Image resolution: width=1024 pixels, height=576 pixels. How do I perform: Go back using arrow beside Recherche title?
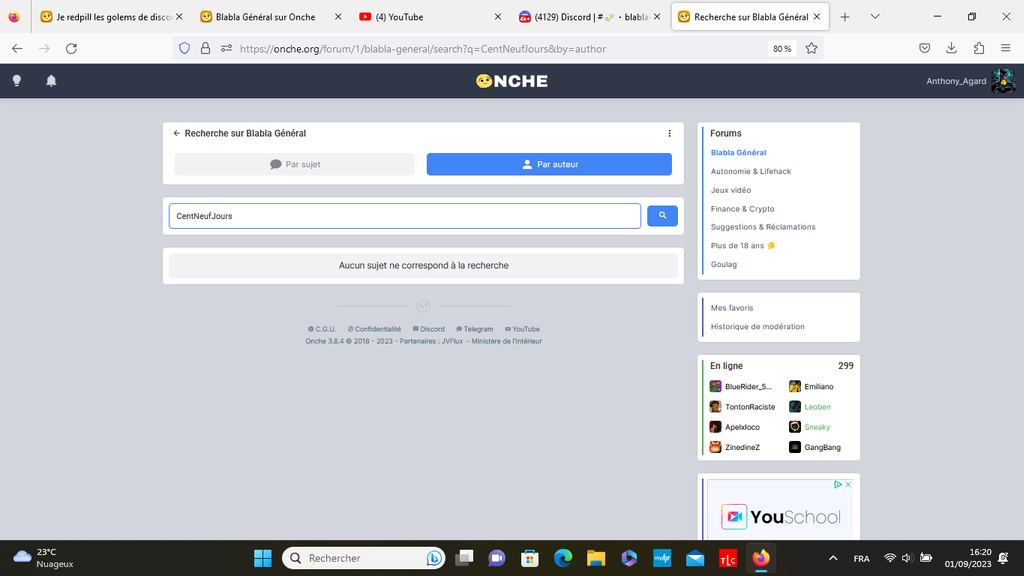coord(177,133)
